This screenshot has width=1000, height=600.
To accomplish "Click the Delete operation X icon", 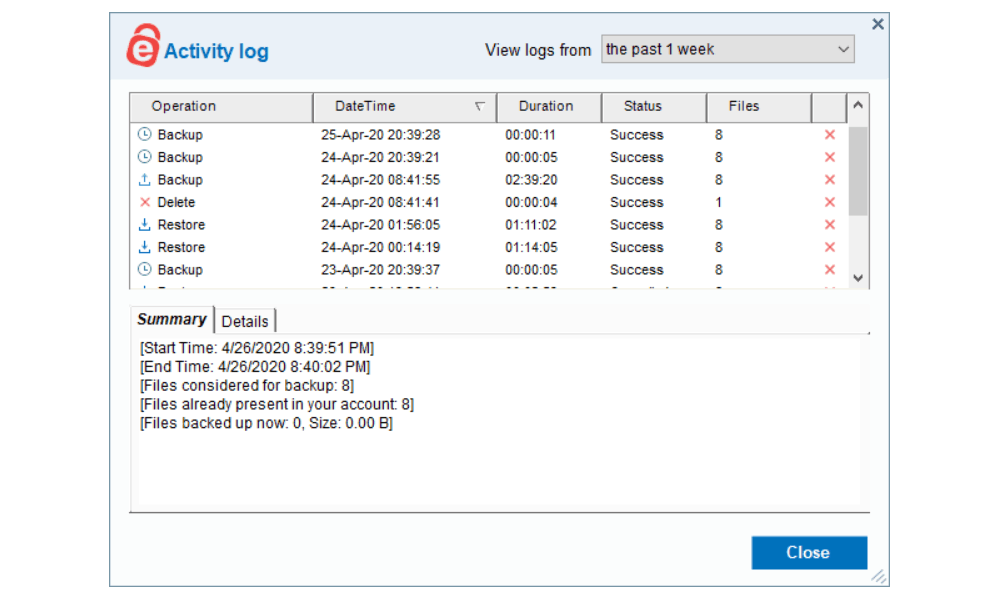I will (x=145, y=202).
